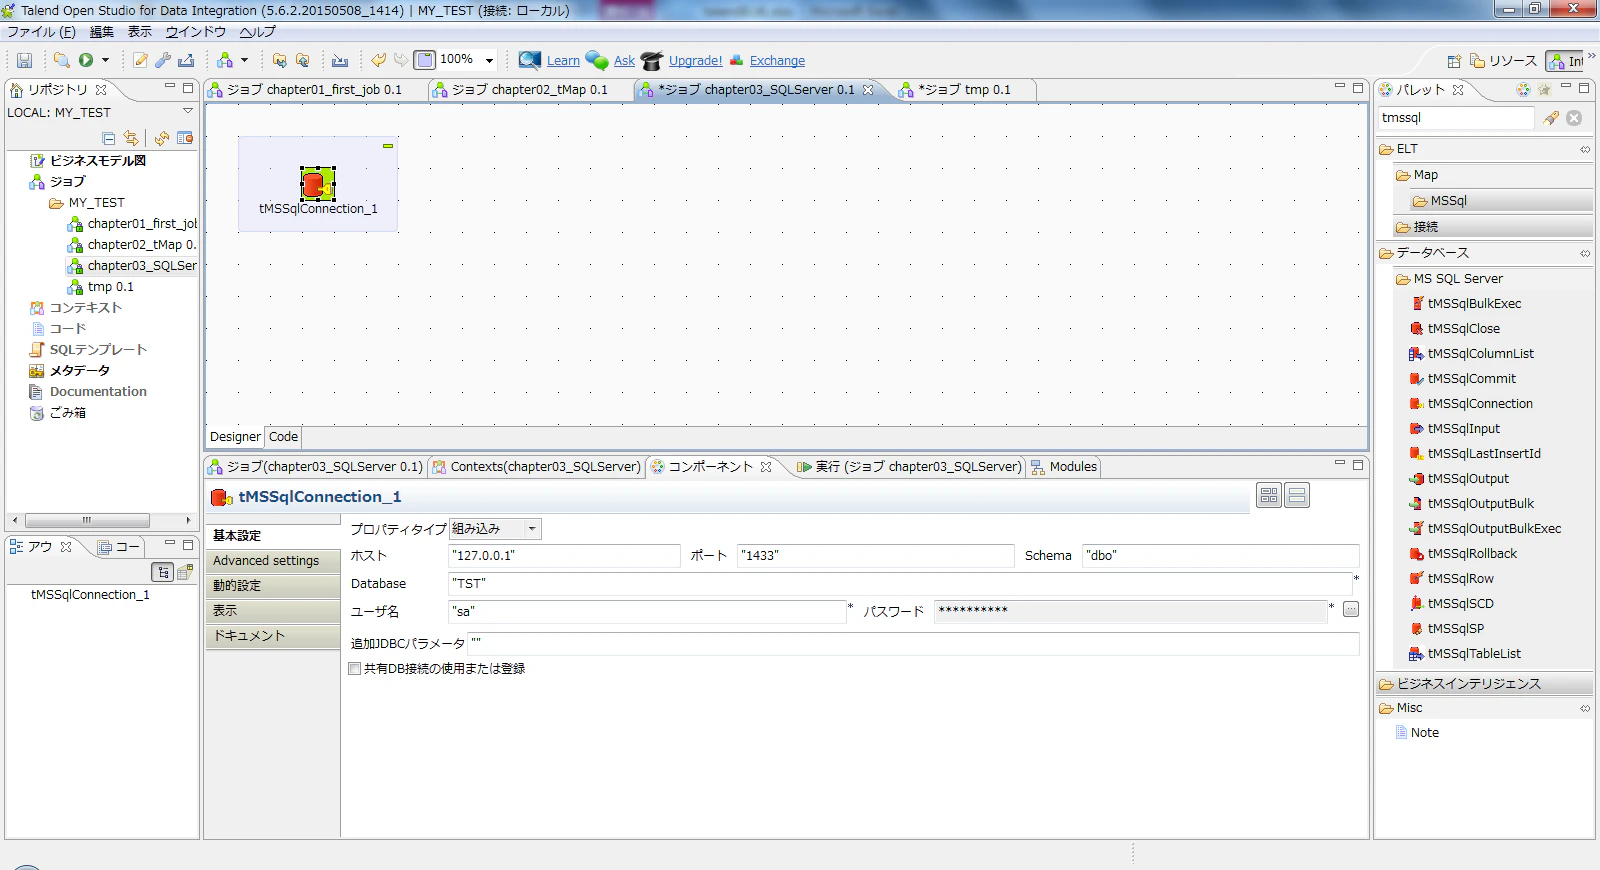Image resolution: width=1600 pixels, height=870 pixels.
Task: Click the Database input field
Action: (x=900, y=584)
